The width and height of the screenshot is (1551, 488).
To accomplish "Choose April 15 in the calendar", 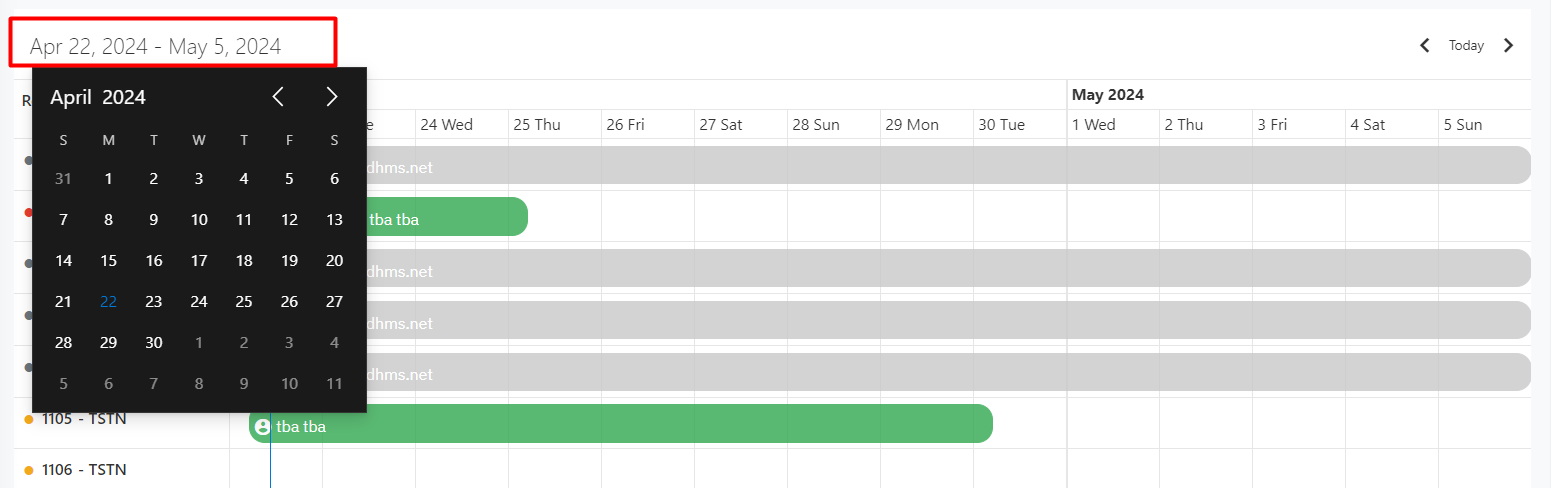I will point(109,261).
